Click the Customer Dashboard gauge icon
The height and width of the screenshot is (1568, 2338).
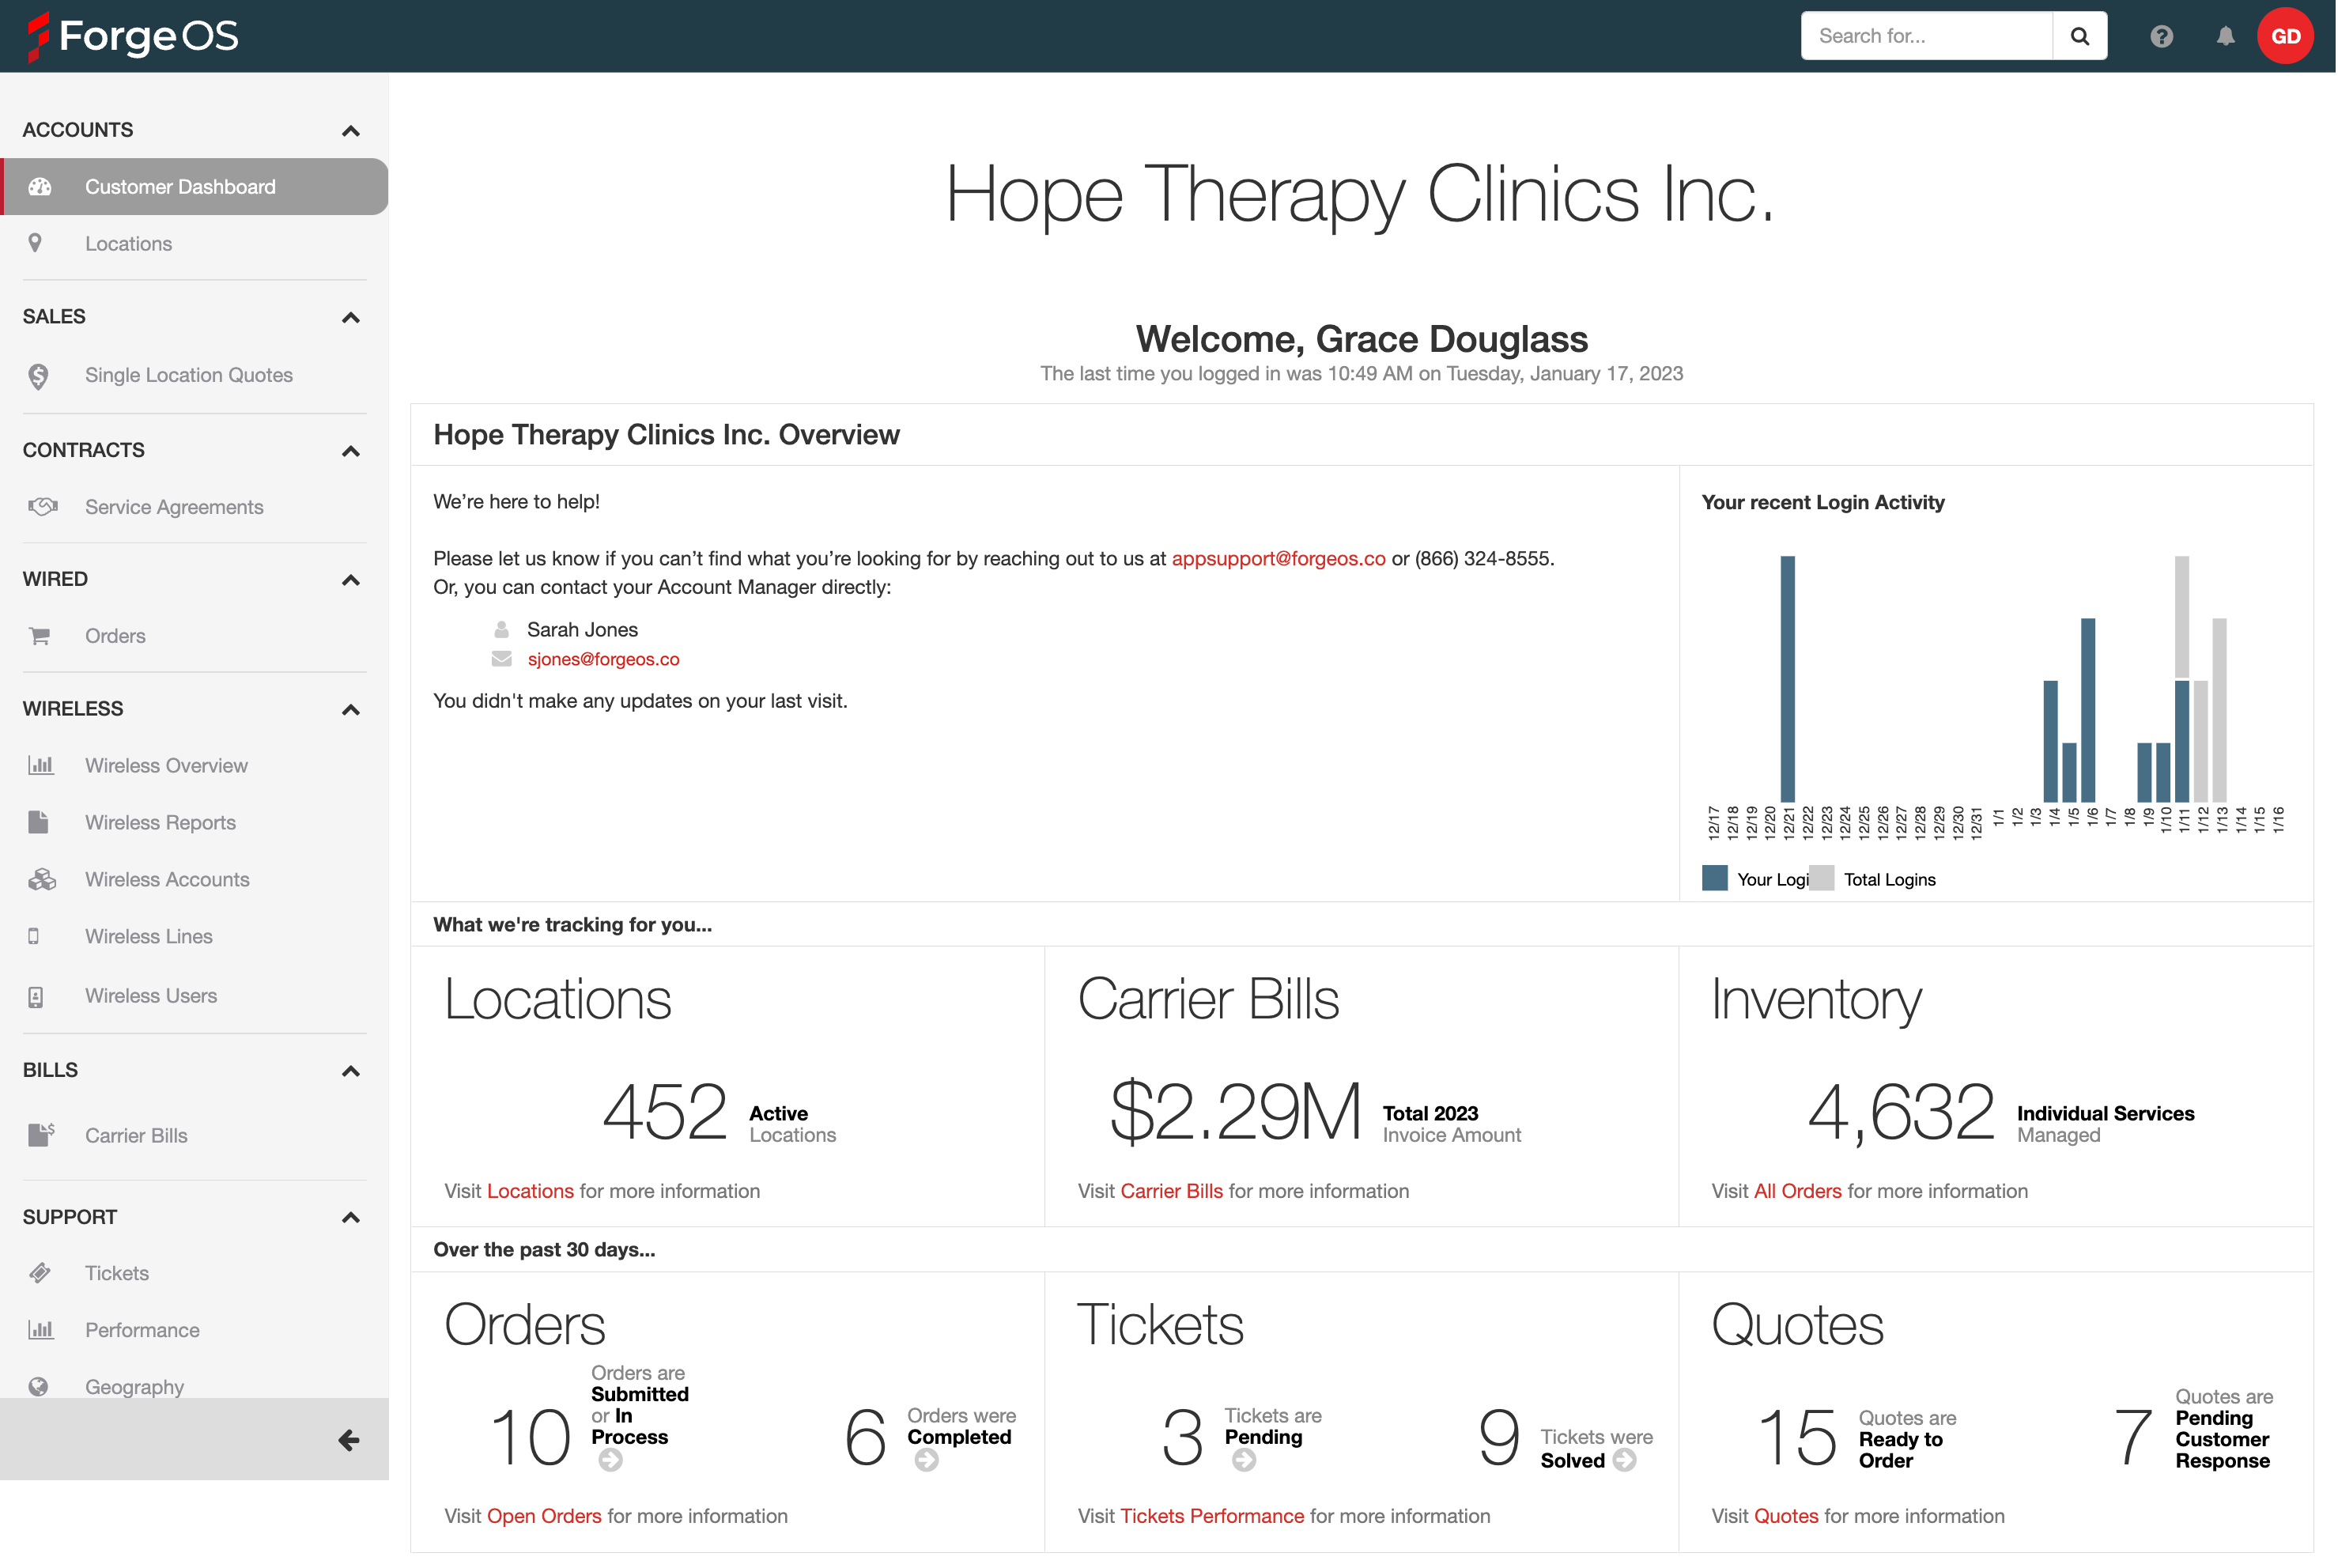click(x=40, y=187)
